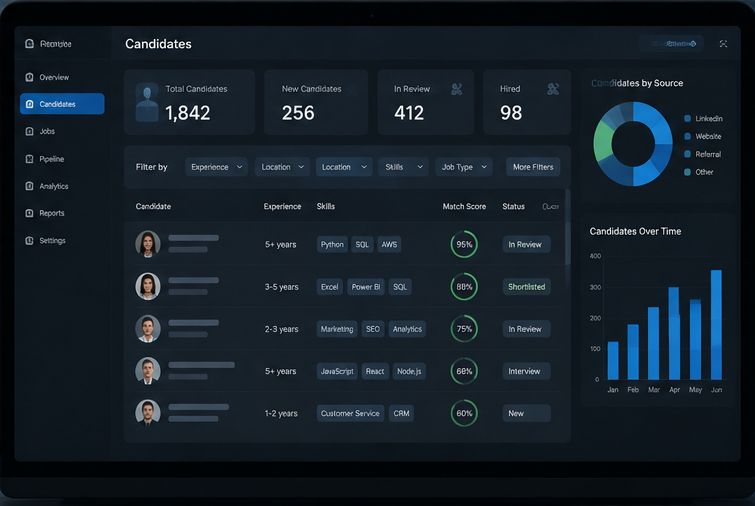This screenshot has height=506, width=755.
Task: Click the candidates table vertical scrollbar
Action: pos(567,227)
